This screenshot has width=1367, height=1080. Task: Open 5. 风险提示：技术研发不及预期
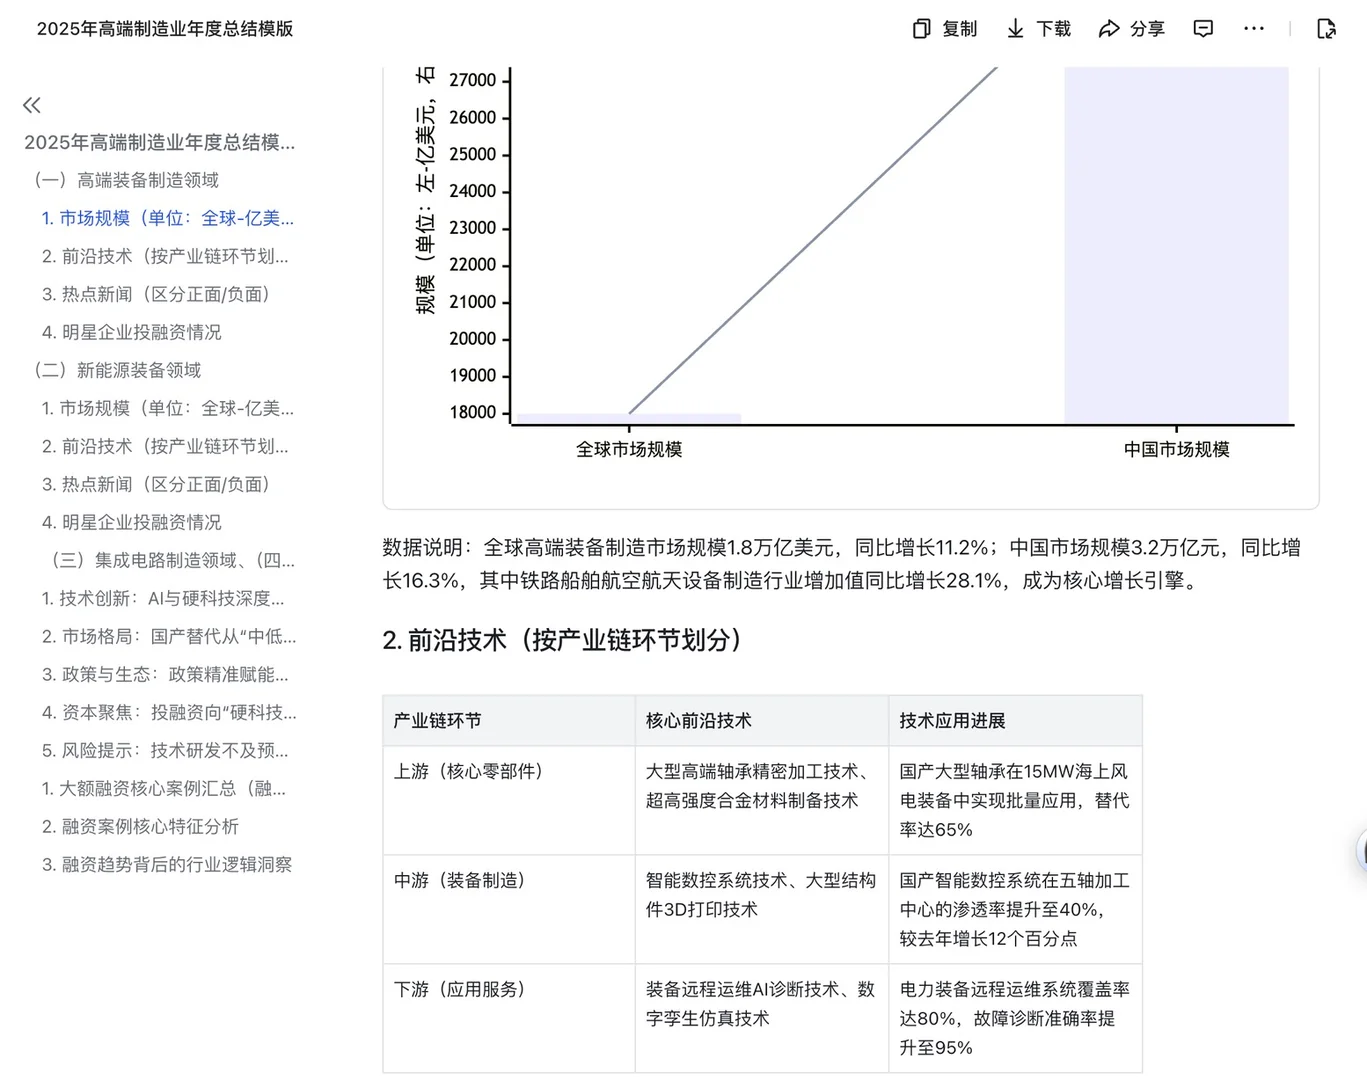tap(164, 750)
